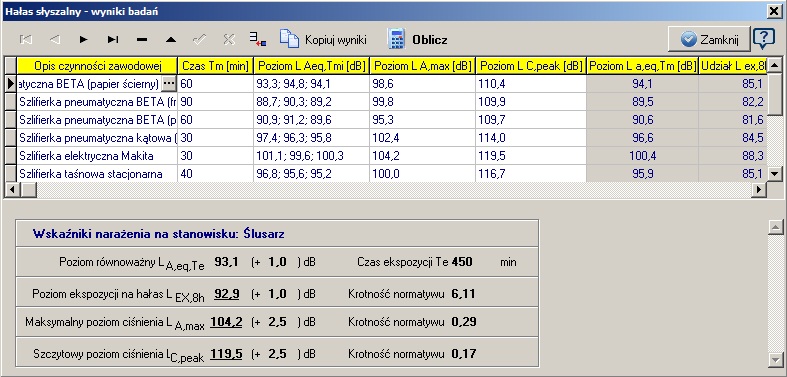The width and height of the screenshot is (787, 377).
Task: Jump to last record navigator button
Action: 113,40
